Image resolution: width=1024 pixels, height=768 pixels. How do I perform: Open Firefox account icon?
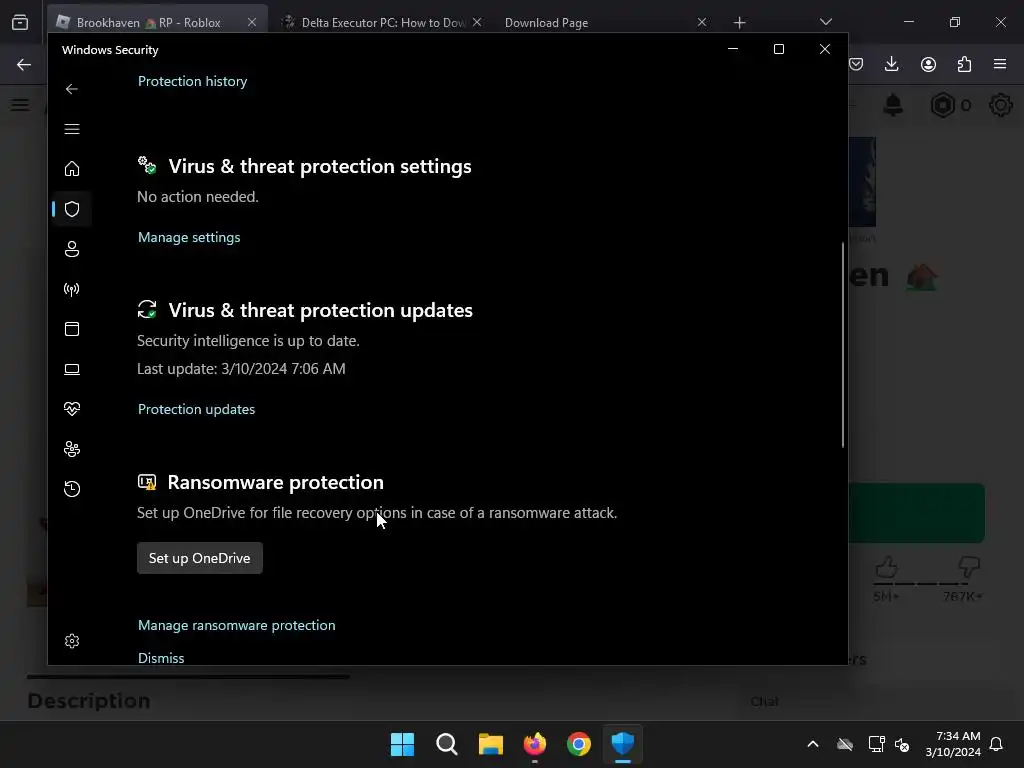click(x=928, y=64)
